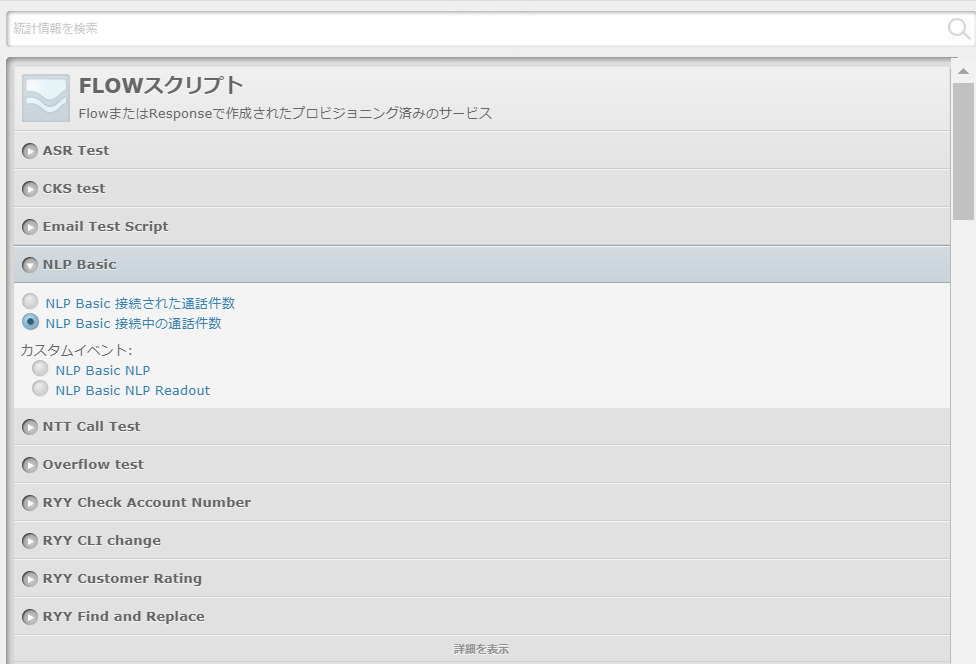Expand the RYY Customer Rating section
Screen dimensions: 976x664
coord(482,578)
